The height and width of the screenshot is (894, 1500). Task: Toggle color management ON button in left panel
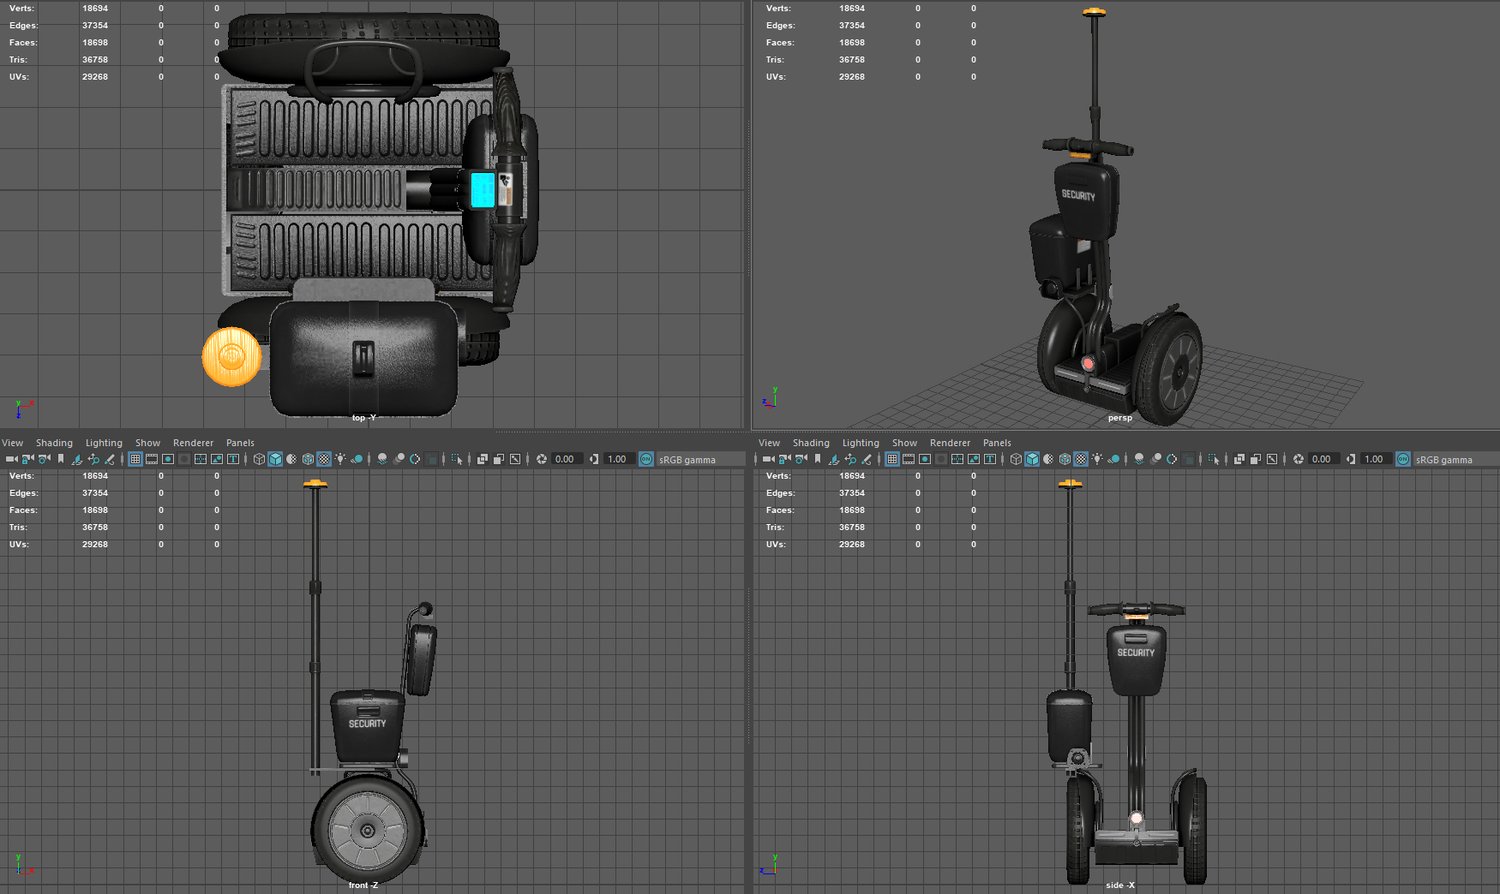click(646, 459)
